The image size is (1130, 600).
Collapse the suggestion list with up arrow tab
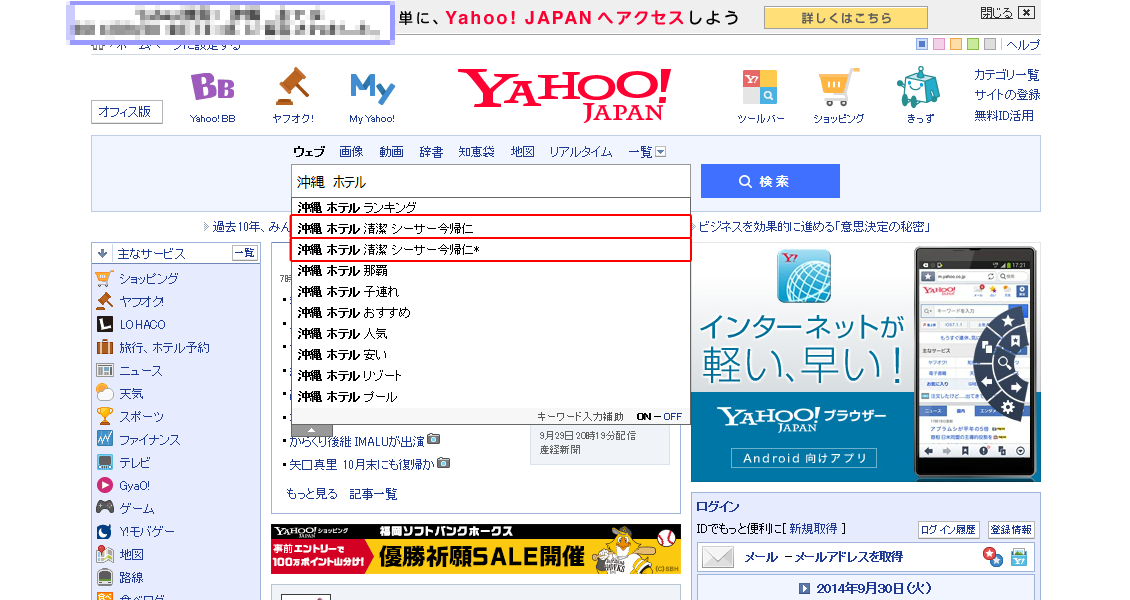[x=311, y=431]
